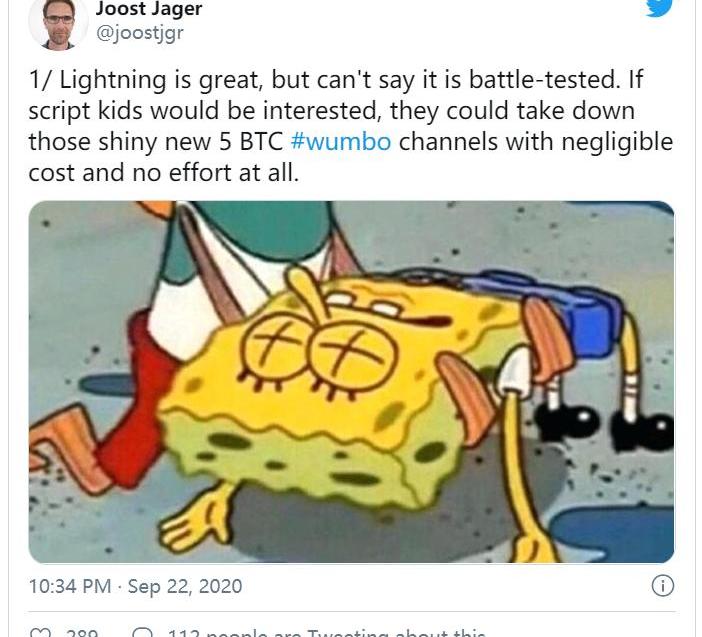The height and width of the screenshot is (637, 702).
Task: Open the #wumbo hashtag link
Action: (x=341, y=141)
